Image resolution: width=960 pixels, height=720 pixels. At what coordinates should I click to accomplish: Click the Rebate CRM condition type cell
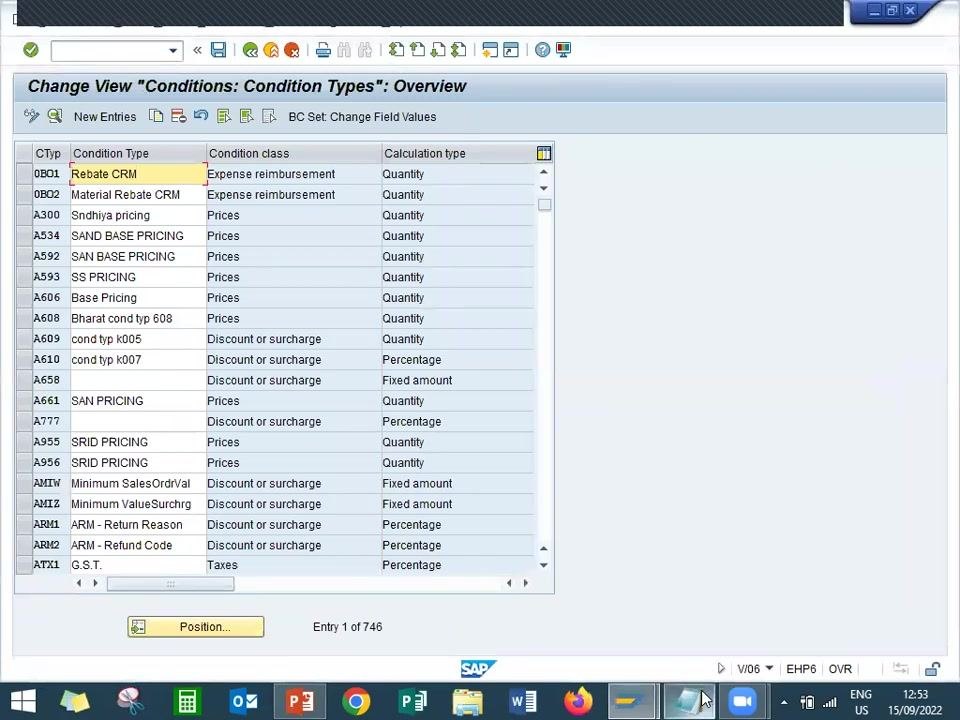(138, 174)
